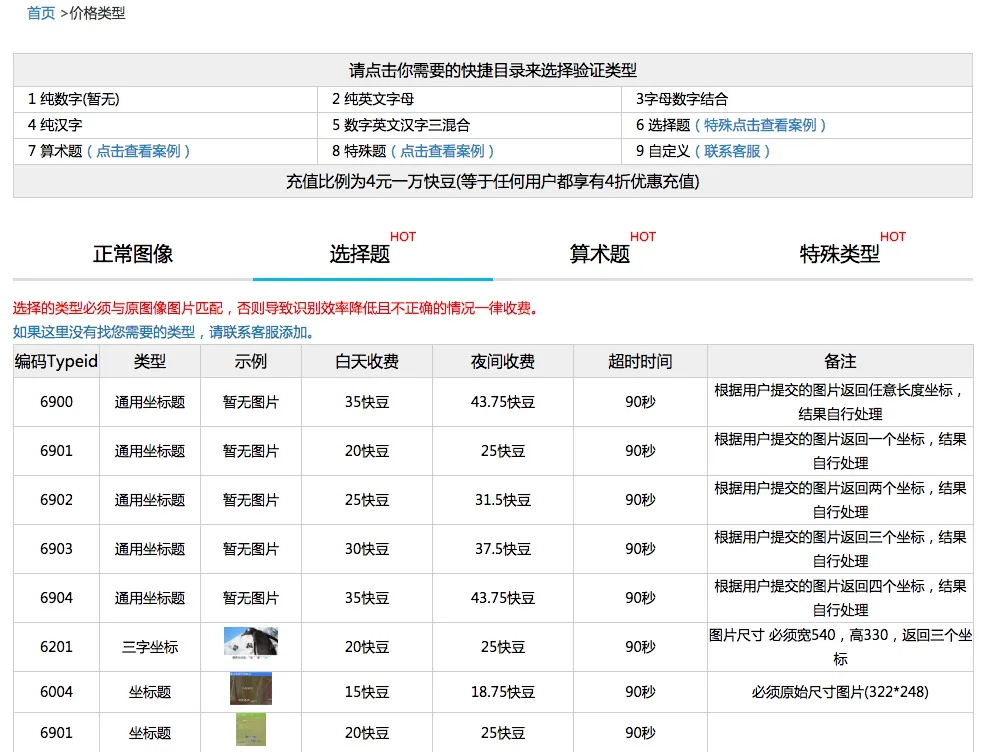
Task: Select the 算术题 tab
Action: (x=600, y=254)
